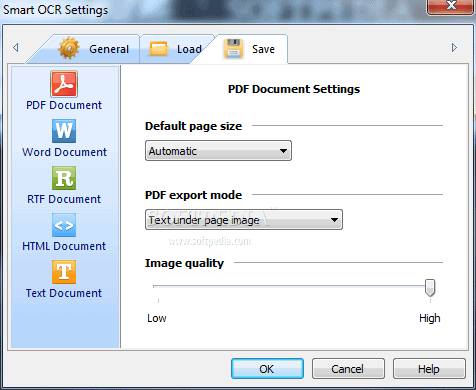Select the Save tab label

point(263,49)
